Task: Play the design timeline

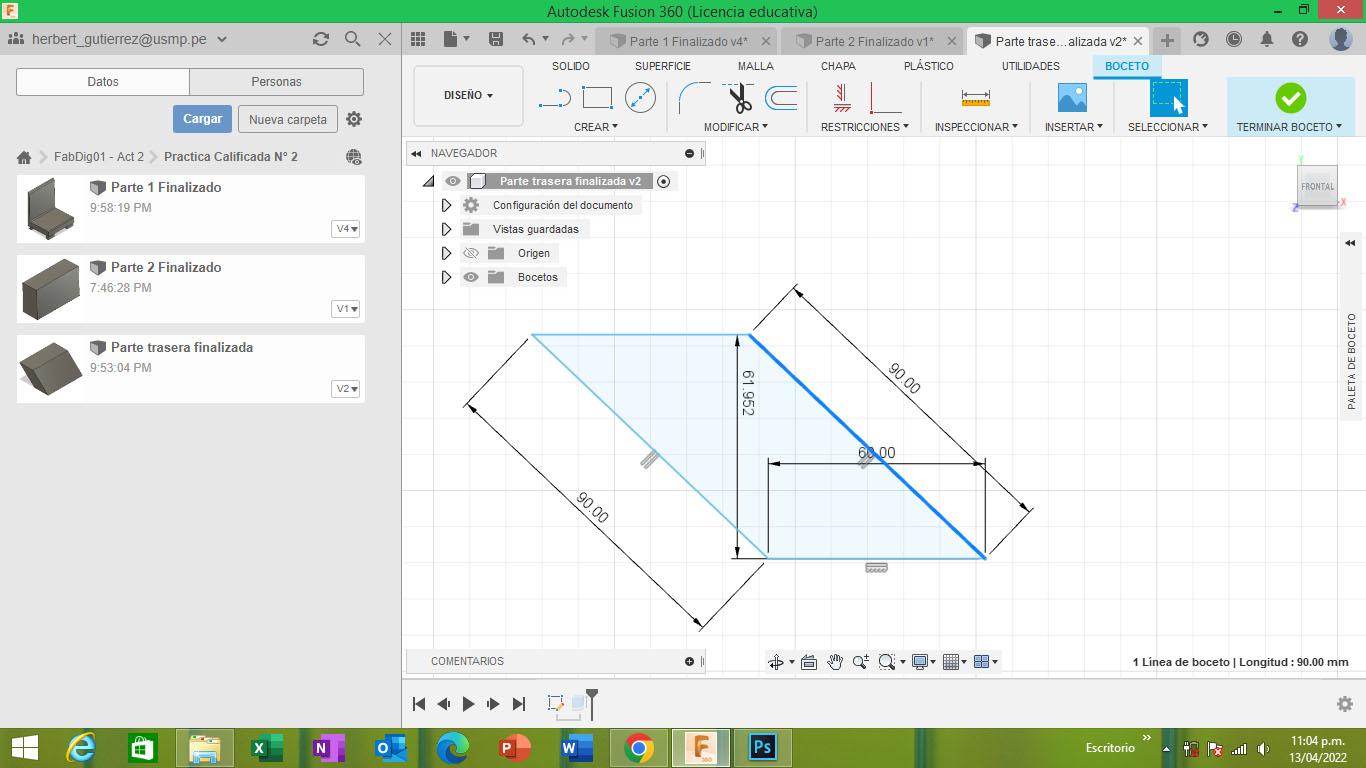Action: (468, 704)
